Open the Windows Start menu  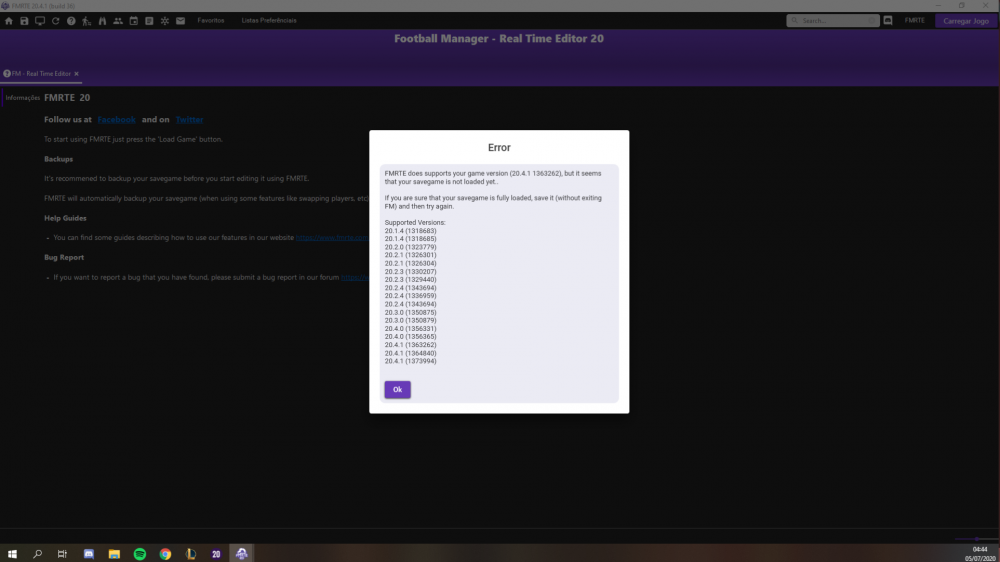(12, 554)
